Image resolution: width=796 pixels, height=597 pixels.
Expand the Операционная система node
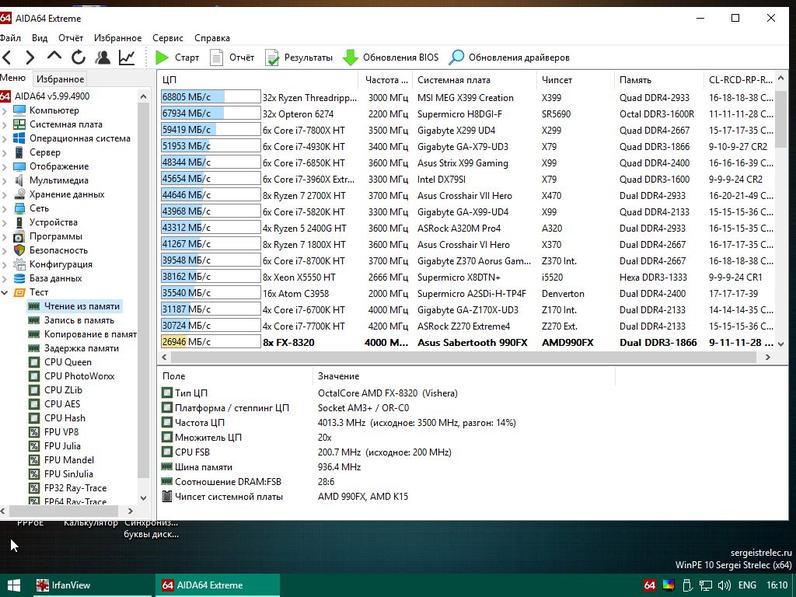[5, 138]
